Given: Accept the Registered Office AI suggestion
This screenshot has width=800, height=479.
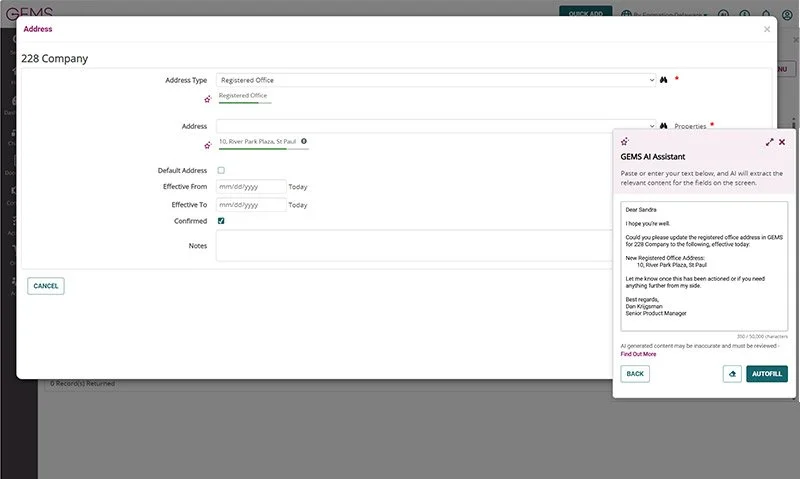Looking at the screenshot, I should [x=245, y=97].
